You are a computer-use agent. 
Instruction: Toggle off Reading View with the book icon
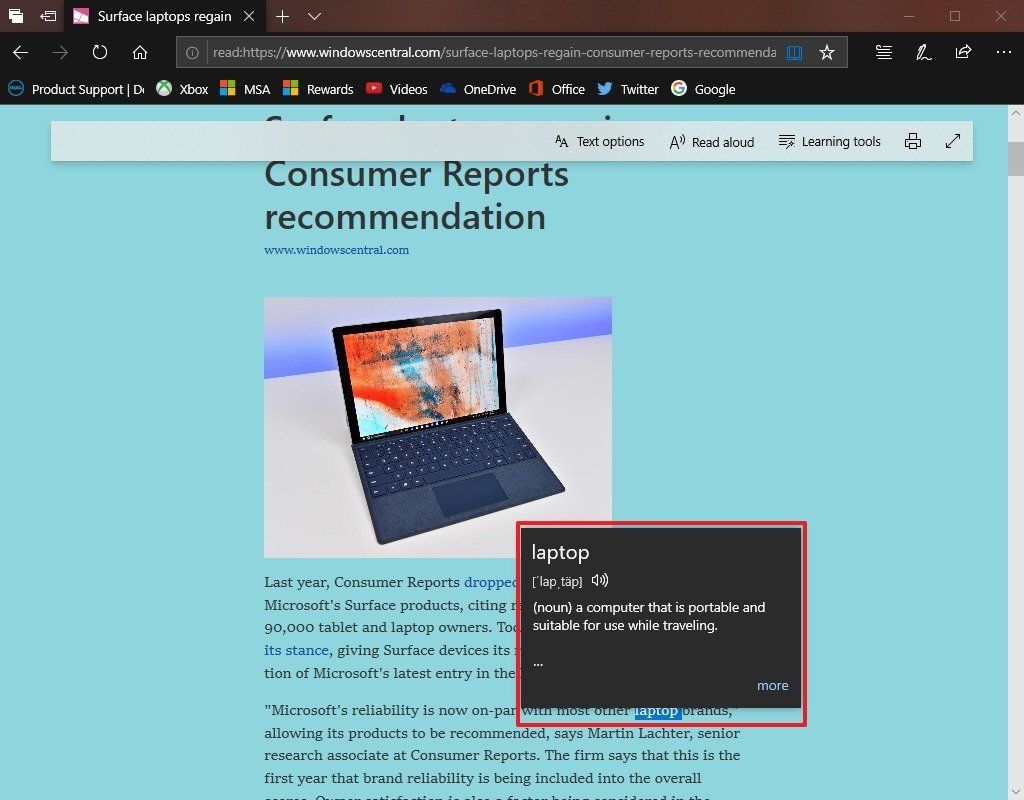click(x=794, y=52)
